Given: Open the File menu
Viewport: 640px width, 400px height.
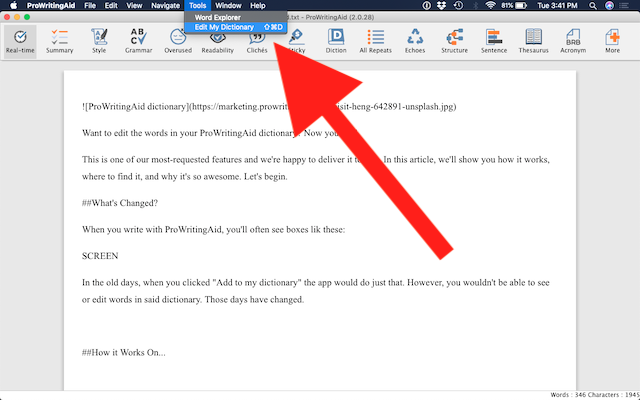Looking at the screenshot, I should (x=90, y=6).
